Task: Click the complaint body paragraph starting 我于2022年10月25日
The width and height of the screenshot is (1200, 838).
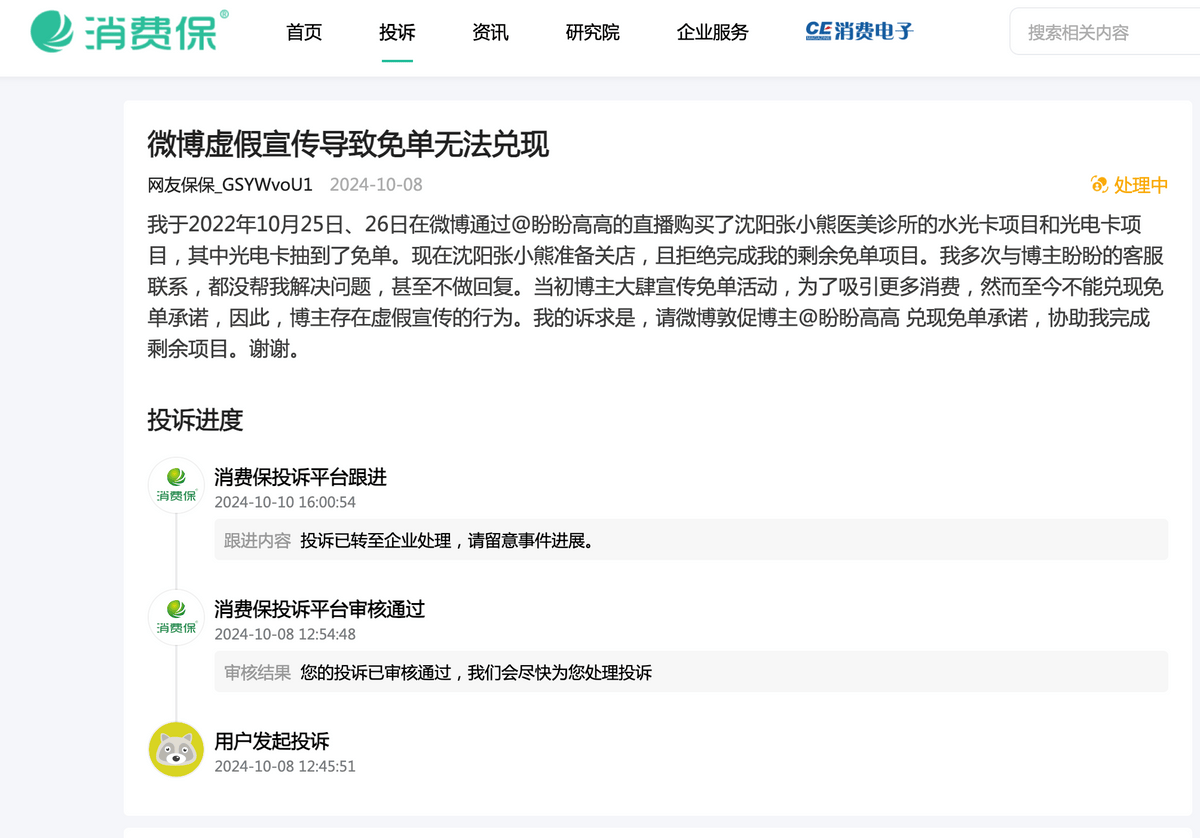Action: point(656,287)
